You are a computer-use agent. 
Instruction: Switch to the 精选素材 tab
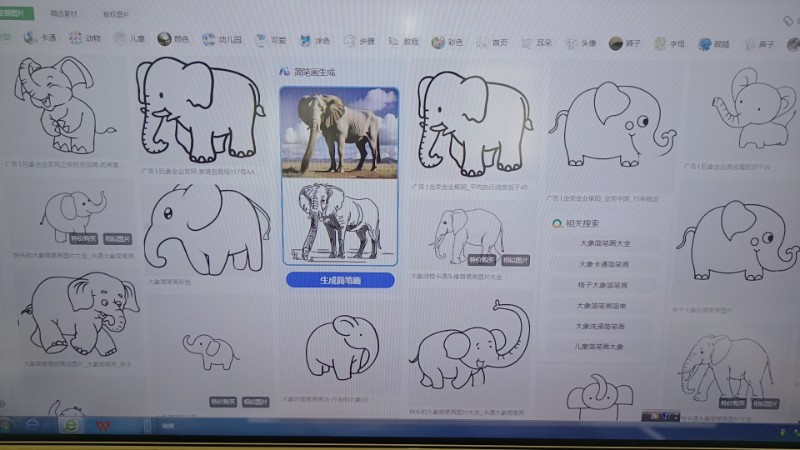click(64, 14)
